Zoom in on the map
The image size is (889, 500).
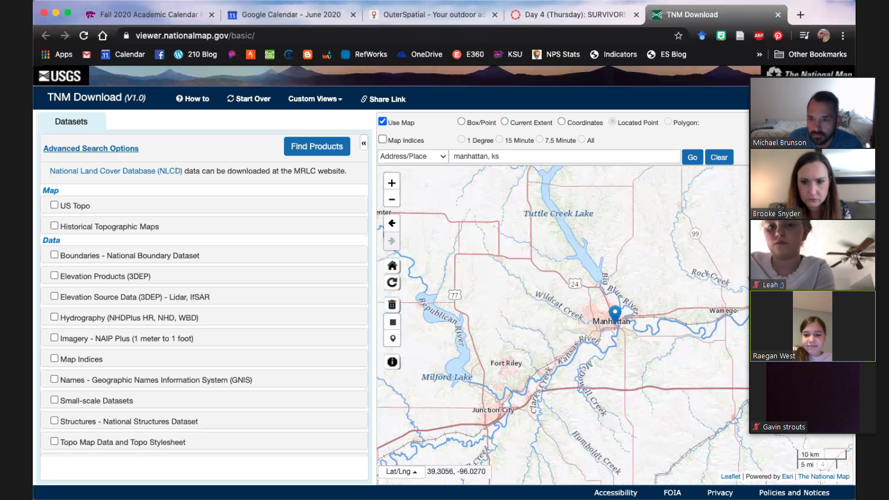(392, 183)
